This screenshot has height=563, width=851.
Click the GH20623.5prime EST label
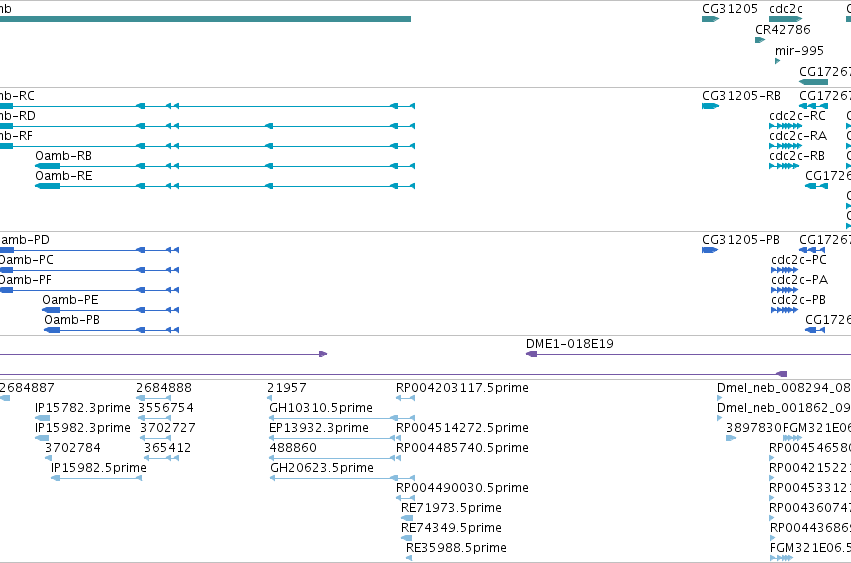click(322, 468)
